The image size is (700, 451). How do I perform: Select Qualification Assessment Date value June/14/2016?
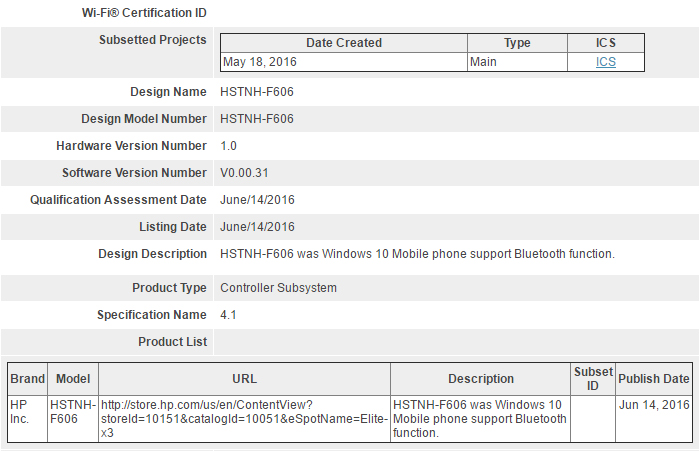[257, 200]
